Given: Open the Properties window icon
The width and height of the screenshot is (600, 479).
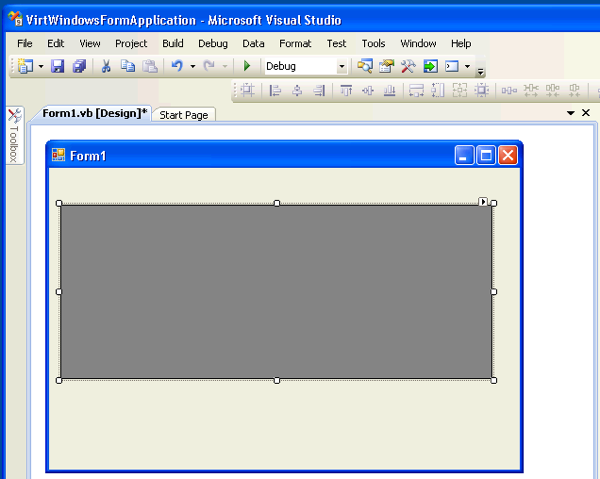Looking at the screenshot, I should click(x=386, y=66).
